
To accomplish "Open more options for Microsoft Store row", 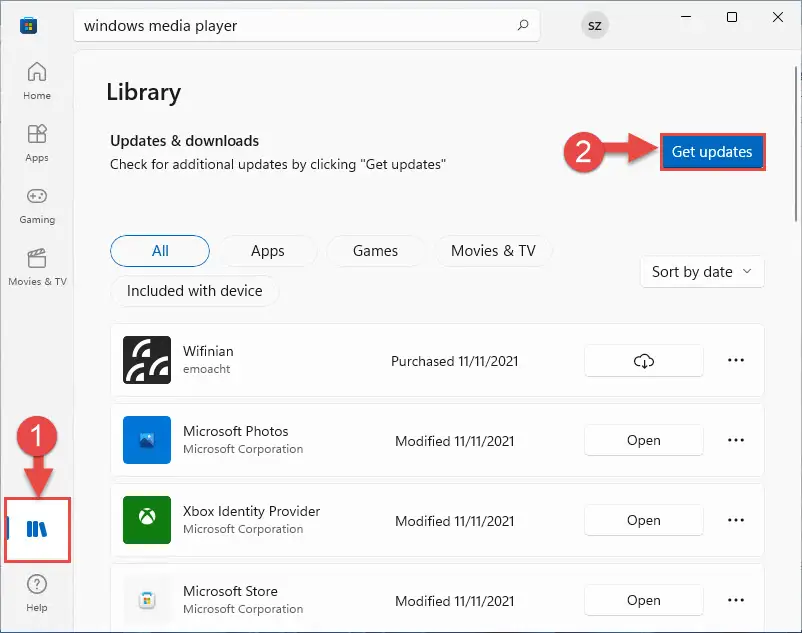I will point(736,600).
